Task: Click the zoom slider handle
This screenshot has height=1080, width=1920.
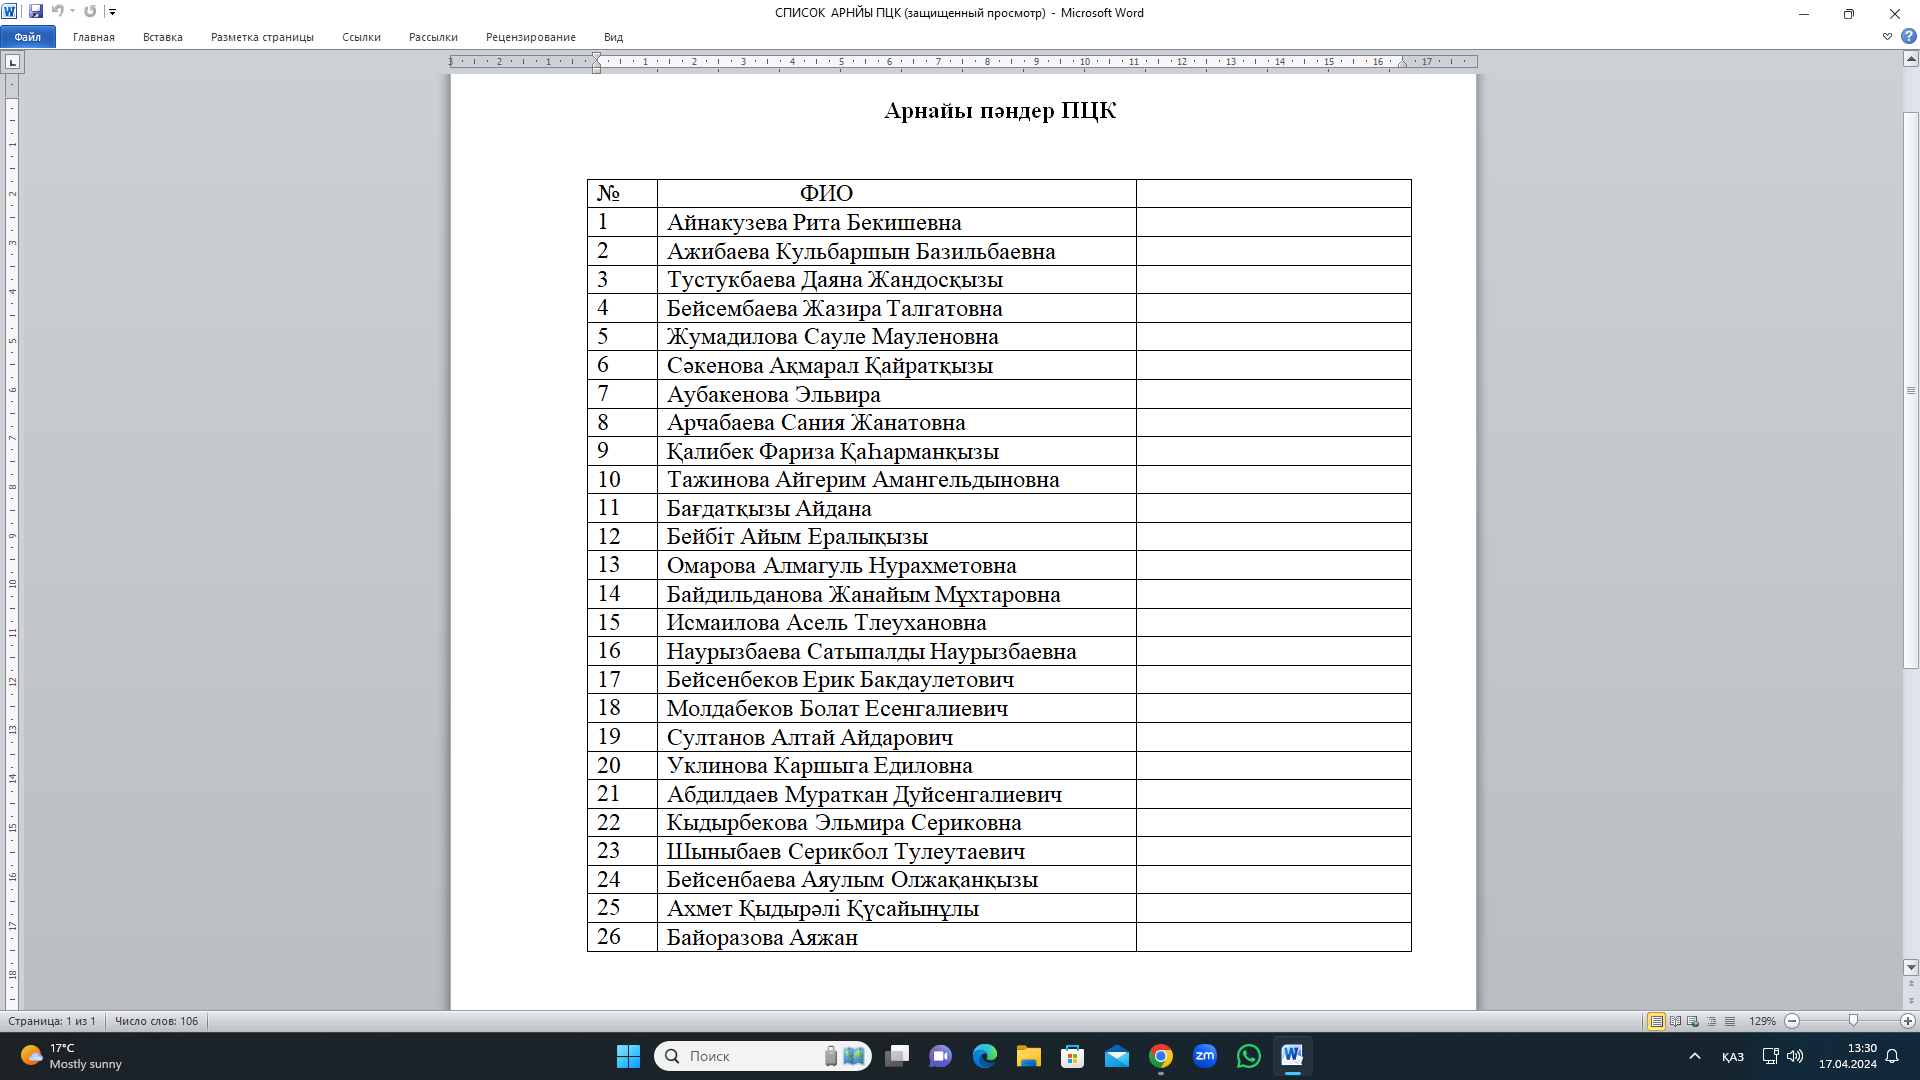Action: pyautogui.click(x=1853, y=1021)
